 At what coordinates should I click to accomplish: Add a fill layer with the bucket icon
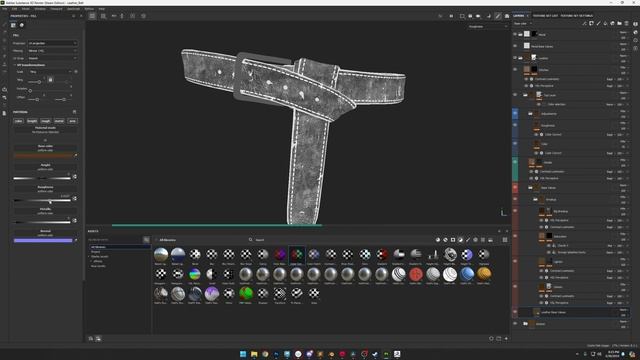(605, 24)
